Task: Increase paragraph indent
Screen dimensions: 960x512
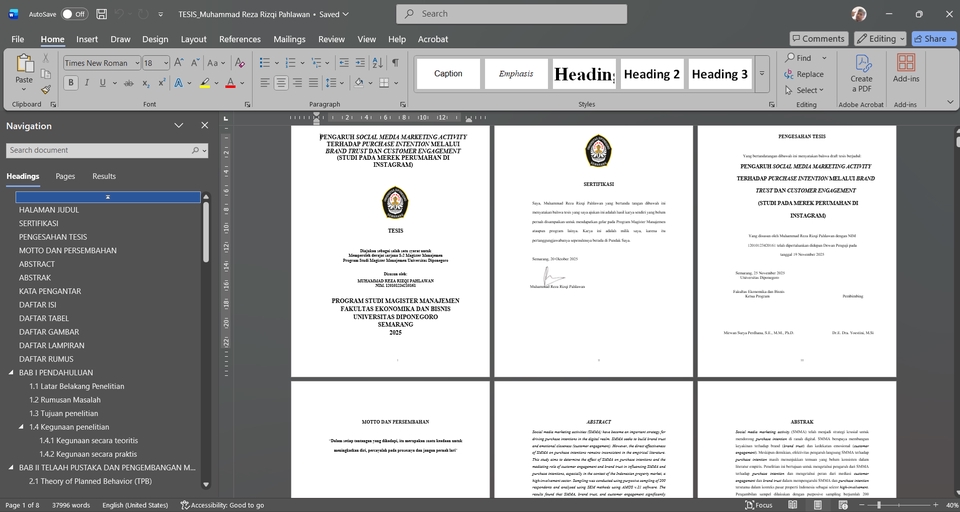Action: (360, 62)
